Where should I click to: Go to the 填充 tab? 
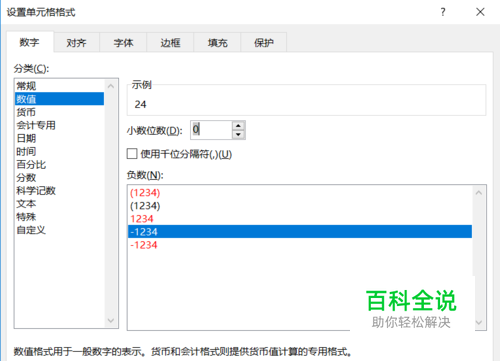tap(217, 43)
